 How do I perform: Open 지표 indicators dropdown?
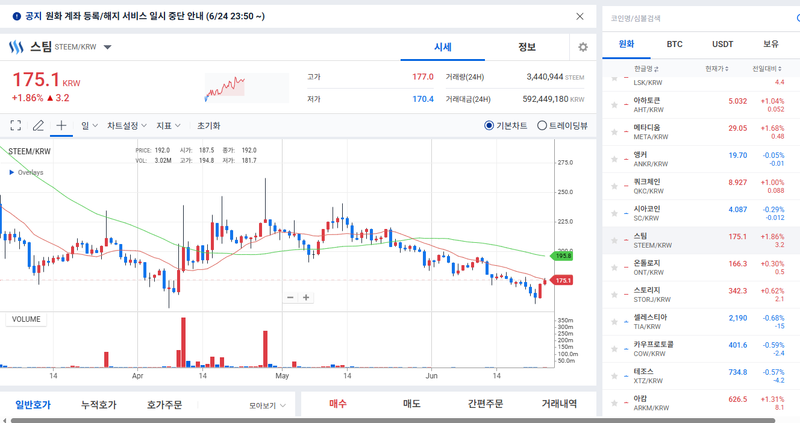coord(168,126)
